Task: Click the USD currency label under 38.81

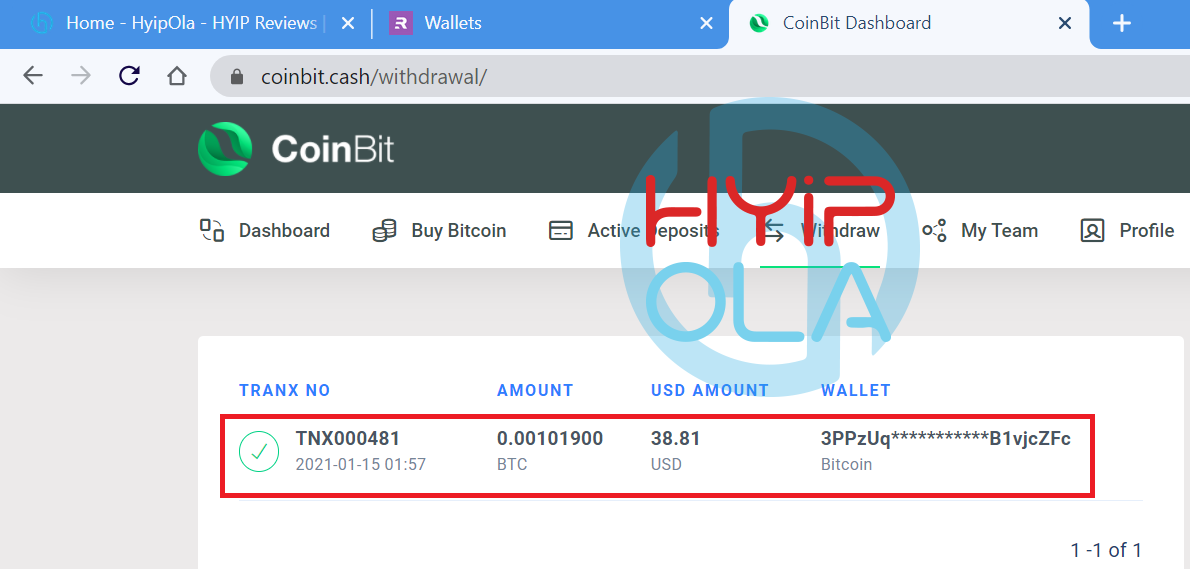Action: coord(666,464)
